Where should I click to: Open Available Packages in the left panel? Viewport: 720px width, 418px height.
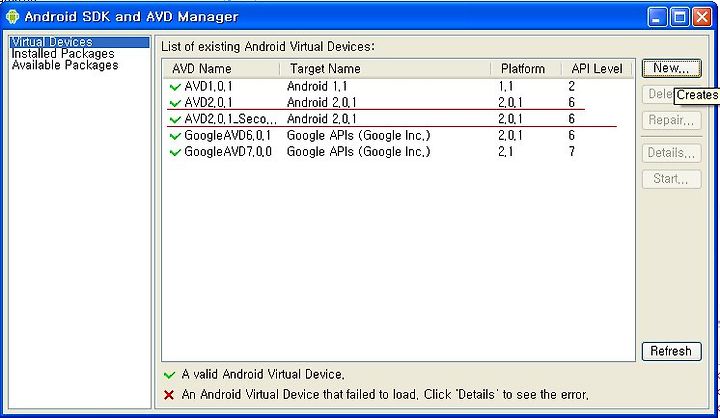[x=65, y=65]
